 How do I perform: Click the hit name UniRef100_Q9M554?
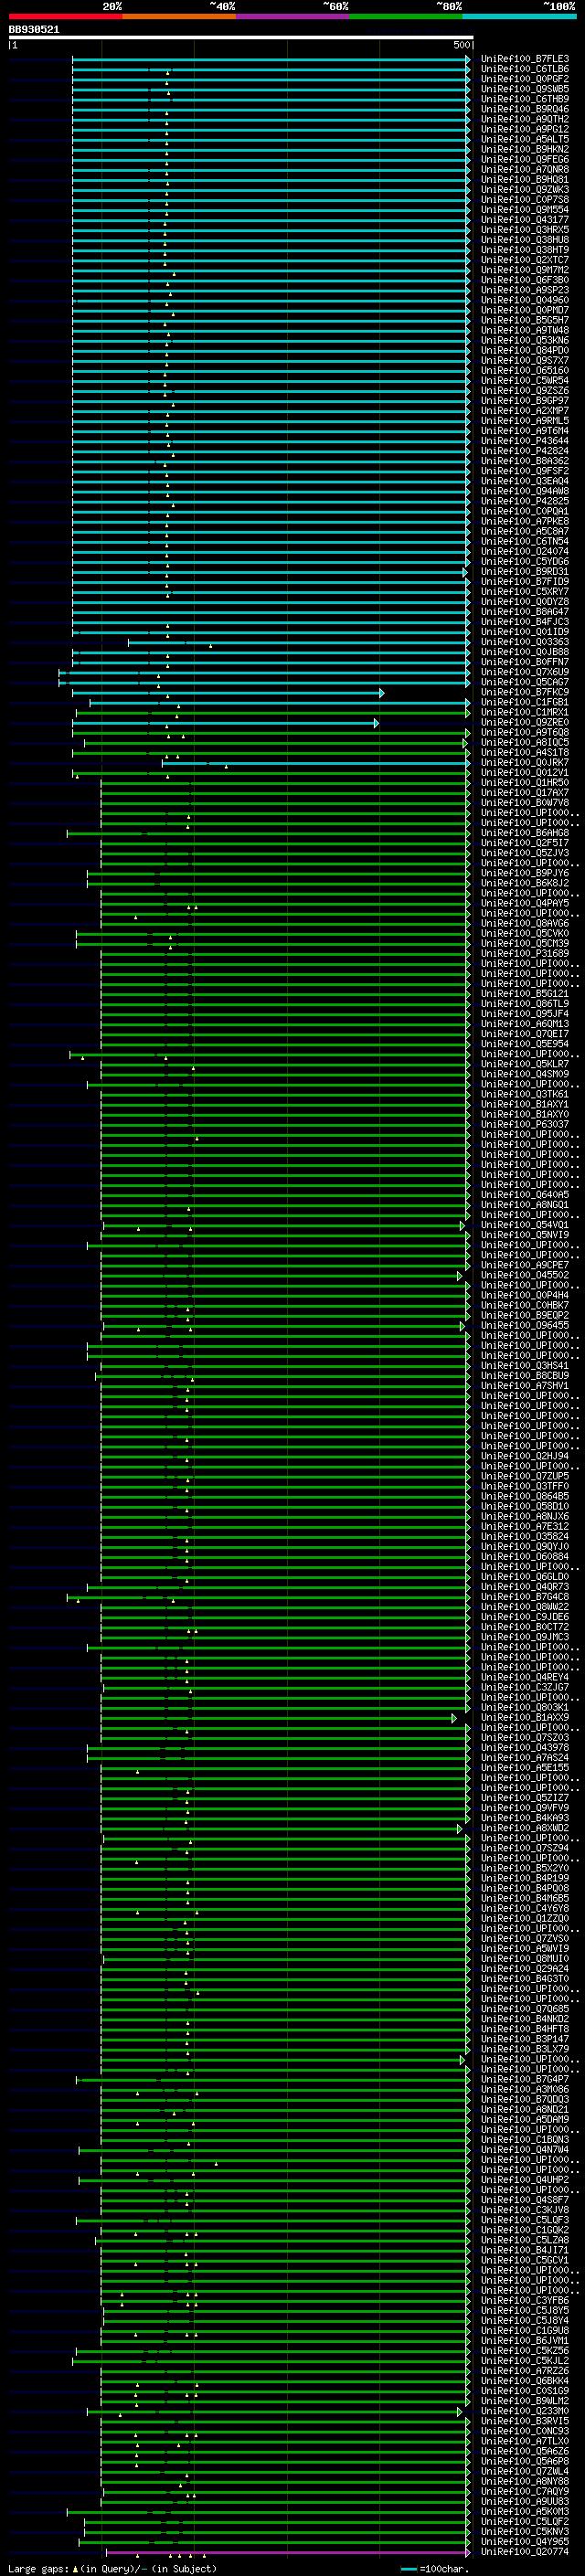[524, 210]
